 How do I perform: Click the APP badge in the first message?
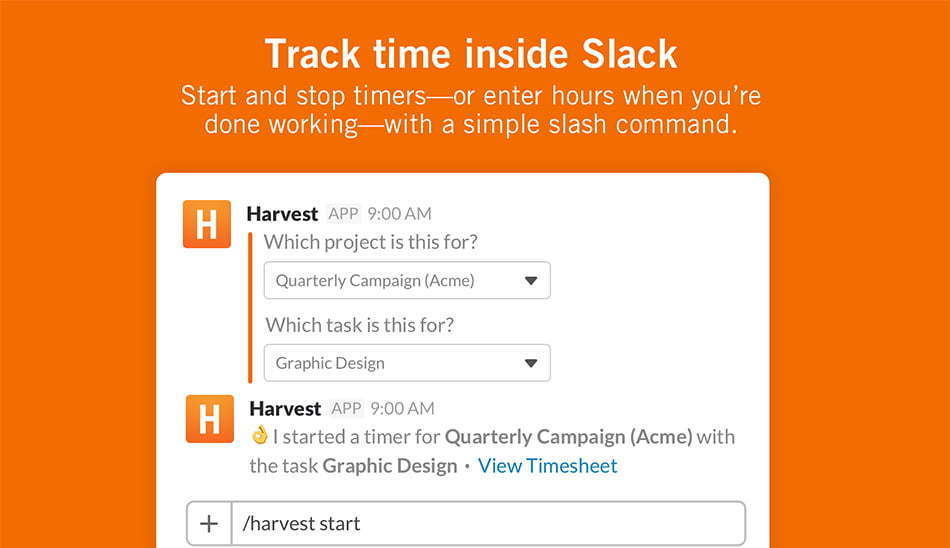point(344,213)
